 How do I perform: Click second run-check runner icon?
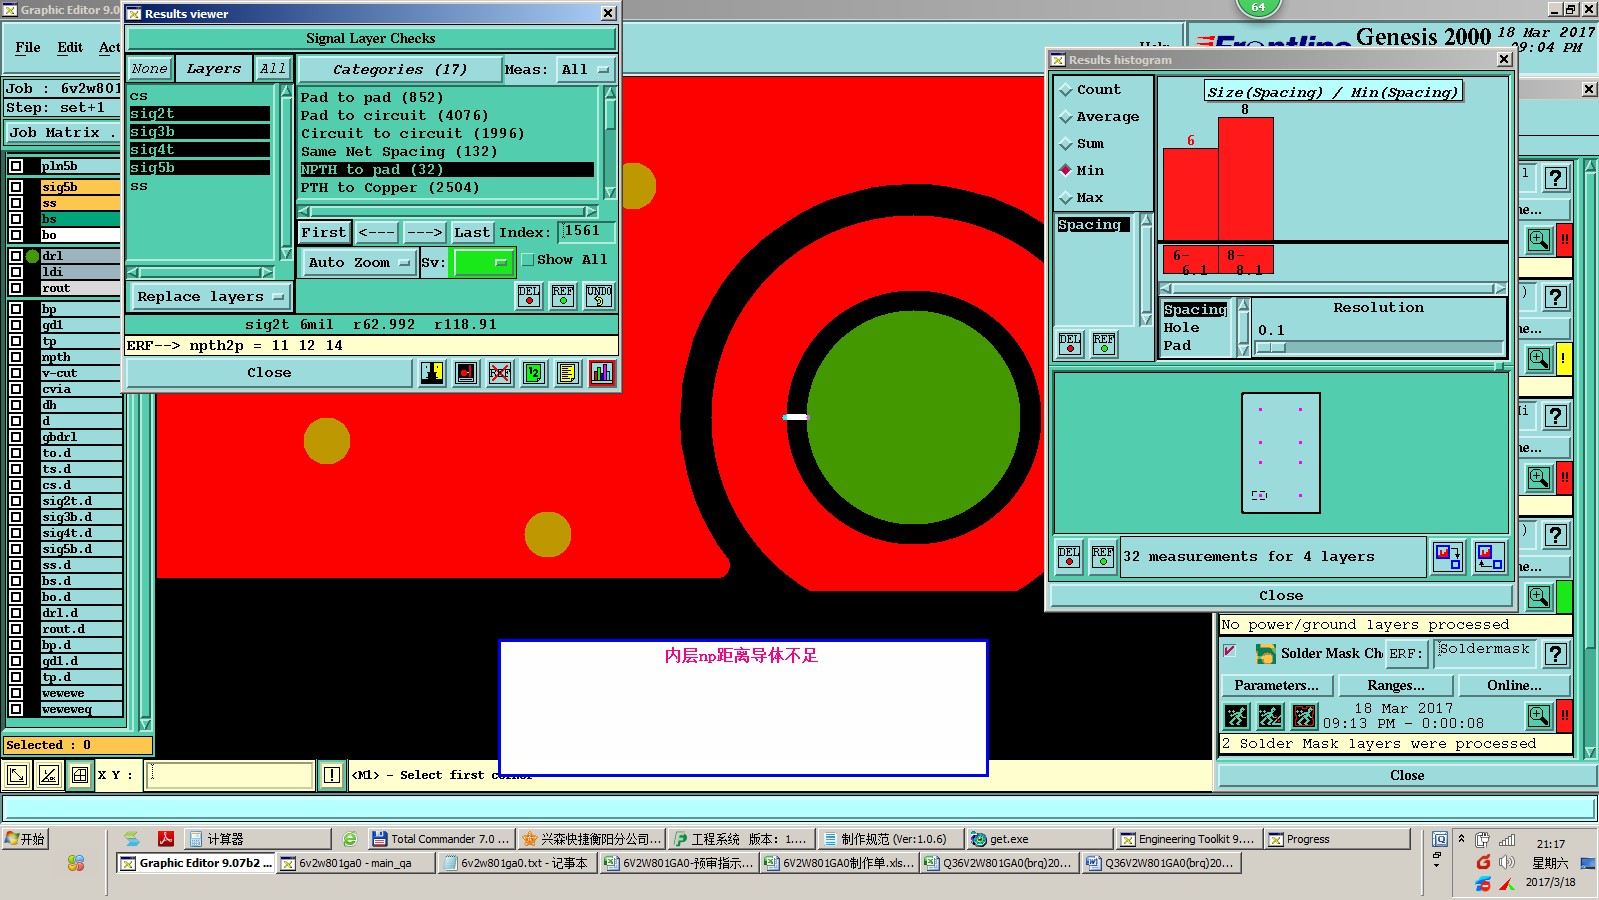(1271, 716)
